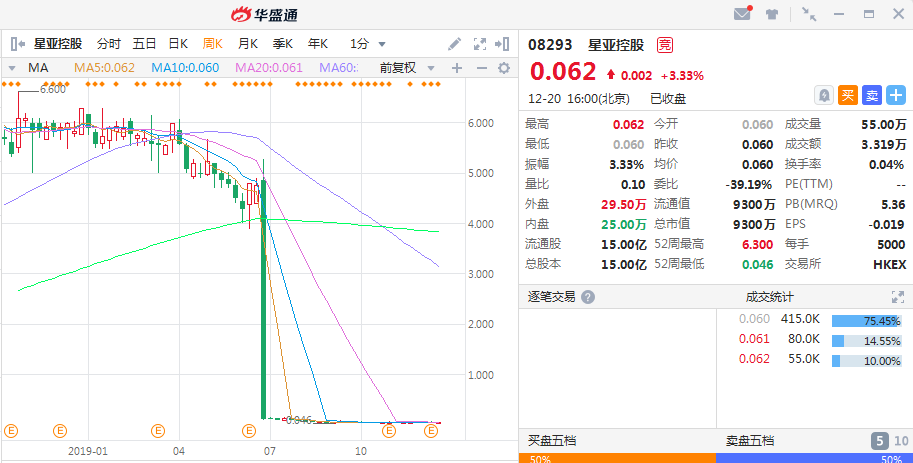Click the rightmost E event marker

(431, 431)
